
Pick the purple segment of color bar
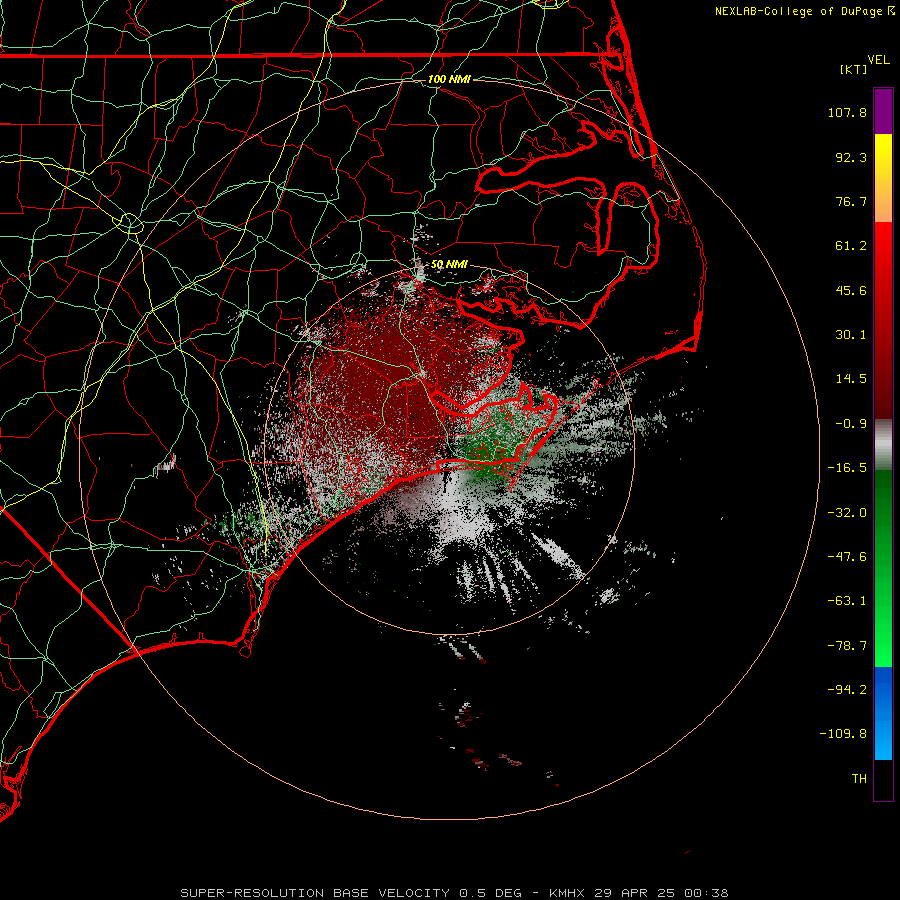[x=883, y=111]
